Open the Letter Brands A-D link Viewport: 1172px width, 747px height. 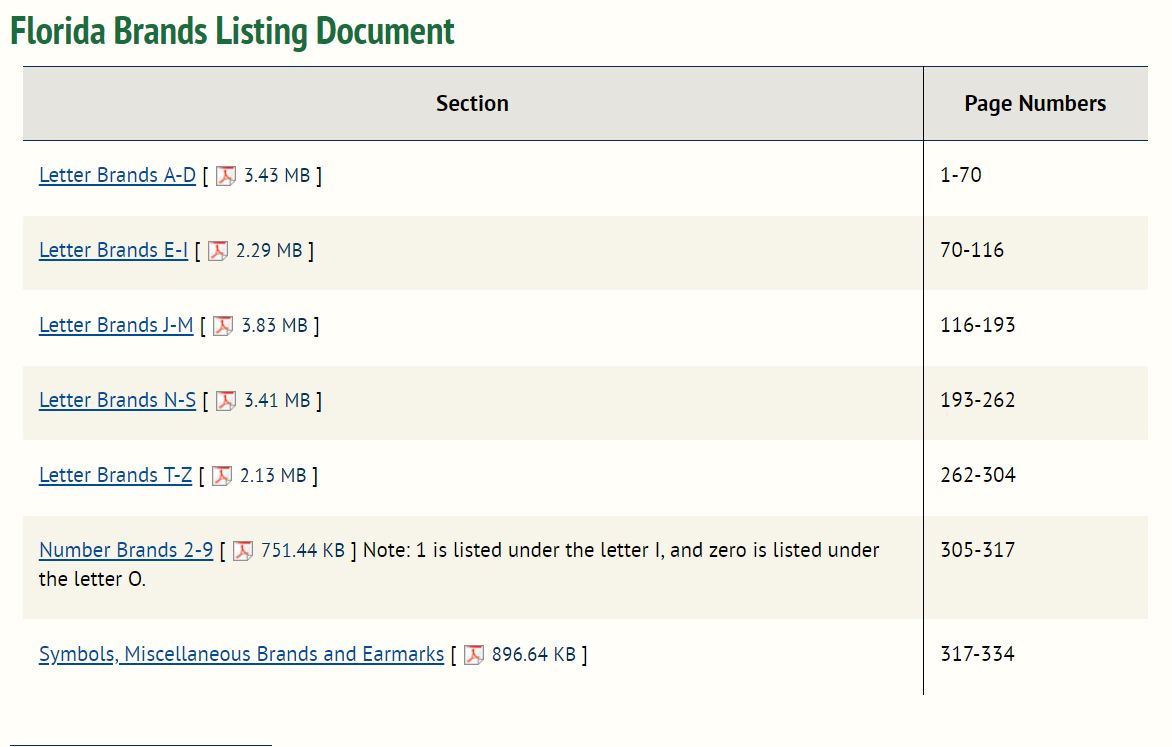click(117, 175)
